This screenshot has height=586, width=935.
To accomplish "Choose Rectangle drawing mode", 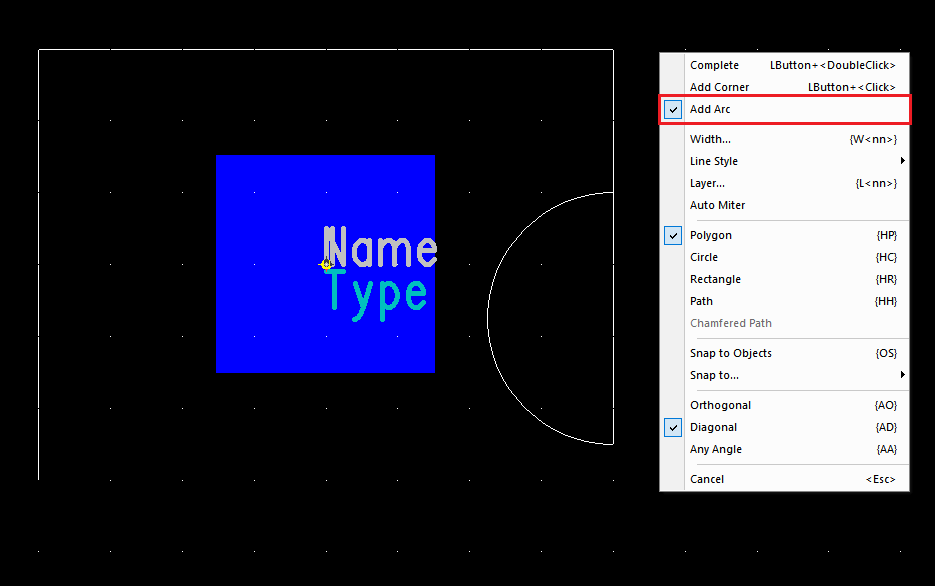I will 715,279.
